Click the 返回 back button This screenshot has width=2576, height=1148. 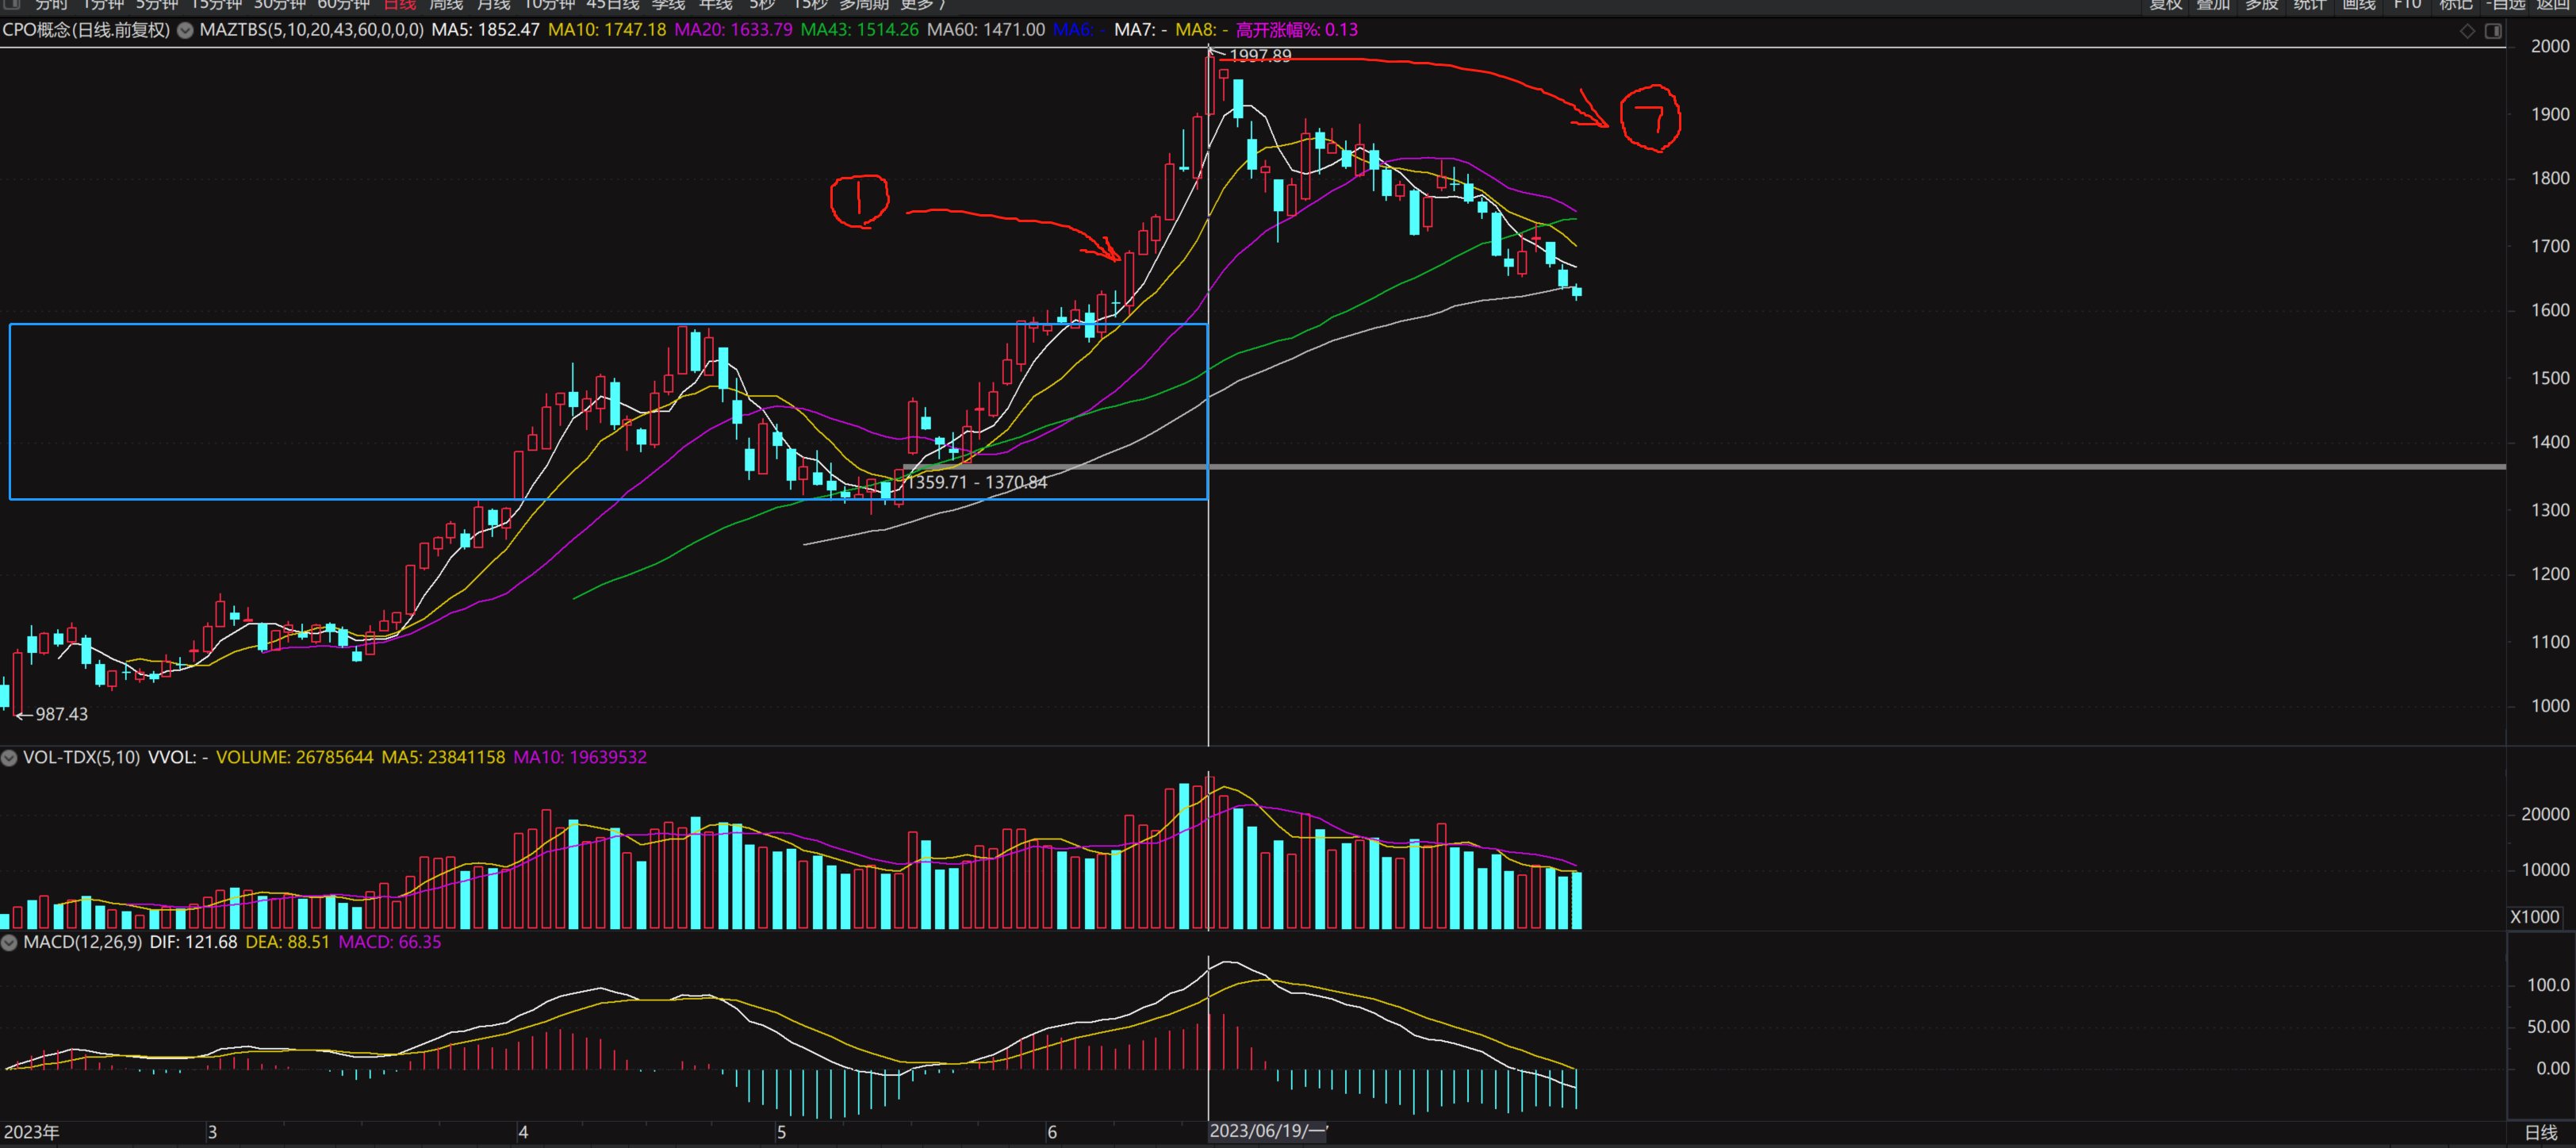(2553, 5)
